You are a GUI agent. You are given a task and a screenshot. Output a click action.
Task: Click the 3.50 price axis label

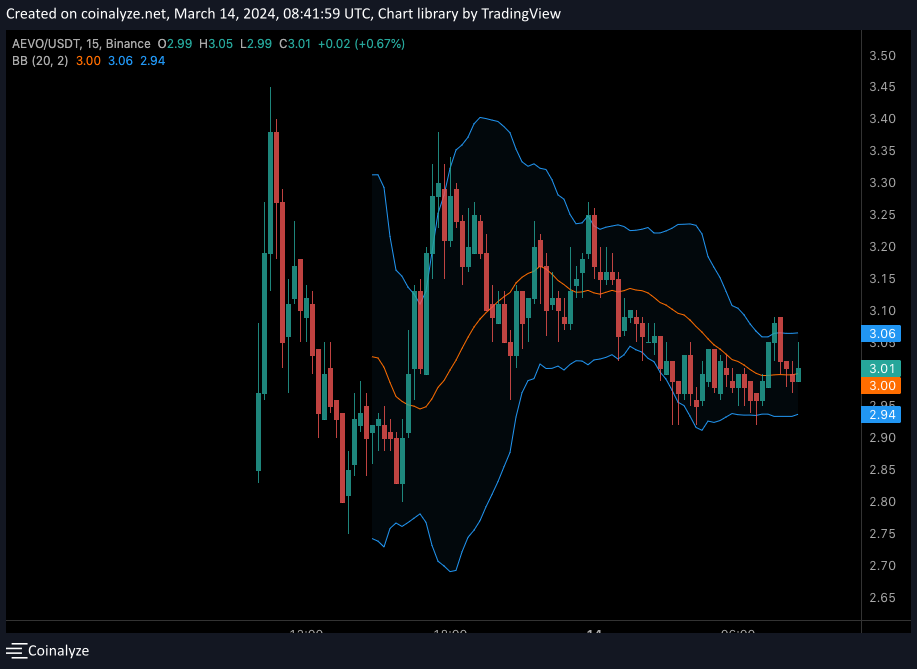[883, 56]
